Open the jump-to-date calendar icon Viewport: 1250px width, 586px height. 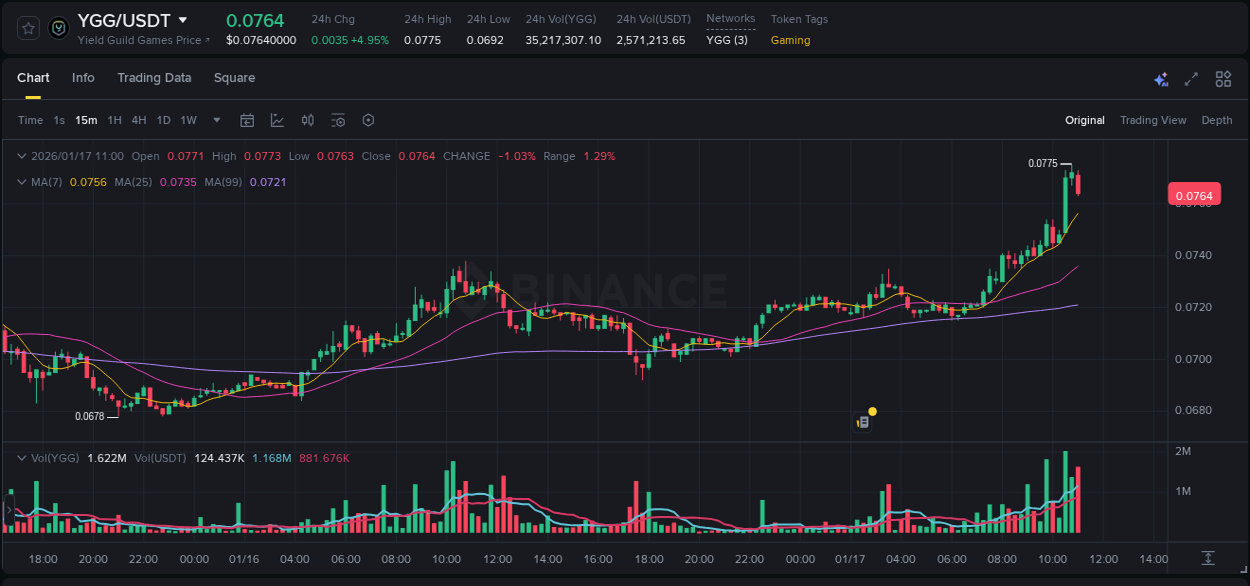(x=247, y=120)
